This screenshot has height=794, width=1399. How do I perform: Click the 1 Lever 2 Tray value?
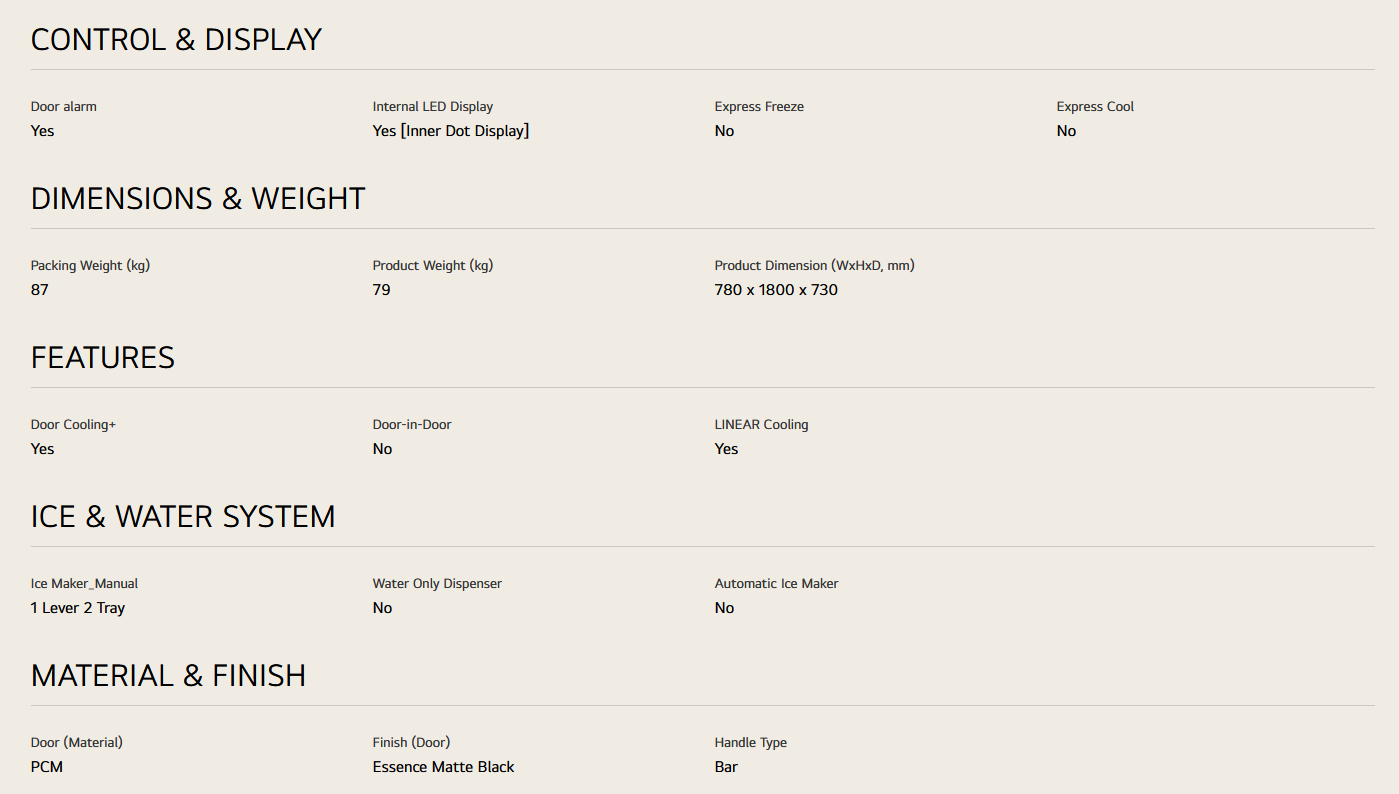tap(78, 608)
